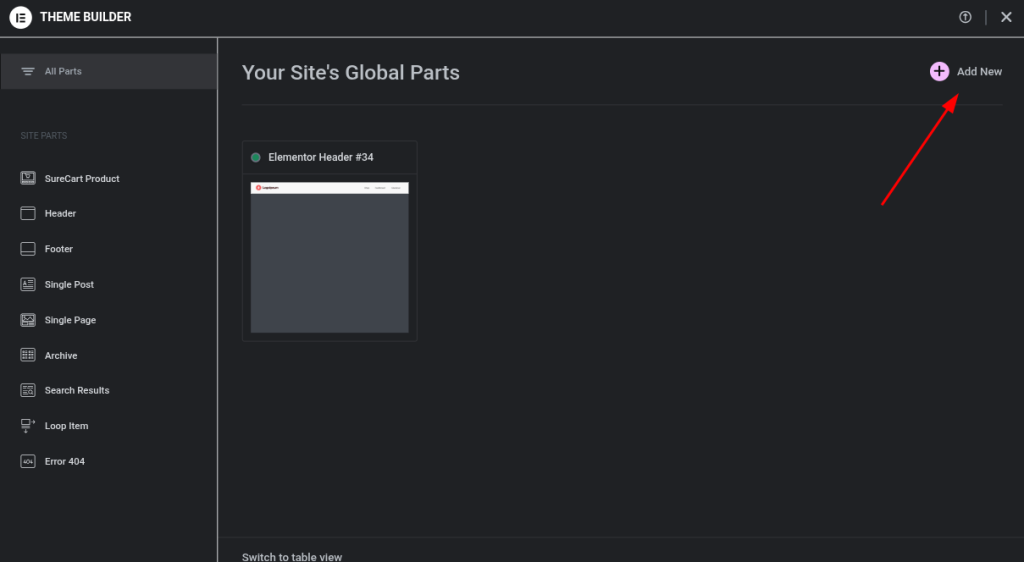
Task: Click the plus icon beside Add New
Action: coord(939,71)
